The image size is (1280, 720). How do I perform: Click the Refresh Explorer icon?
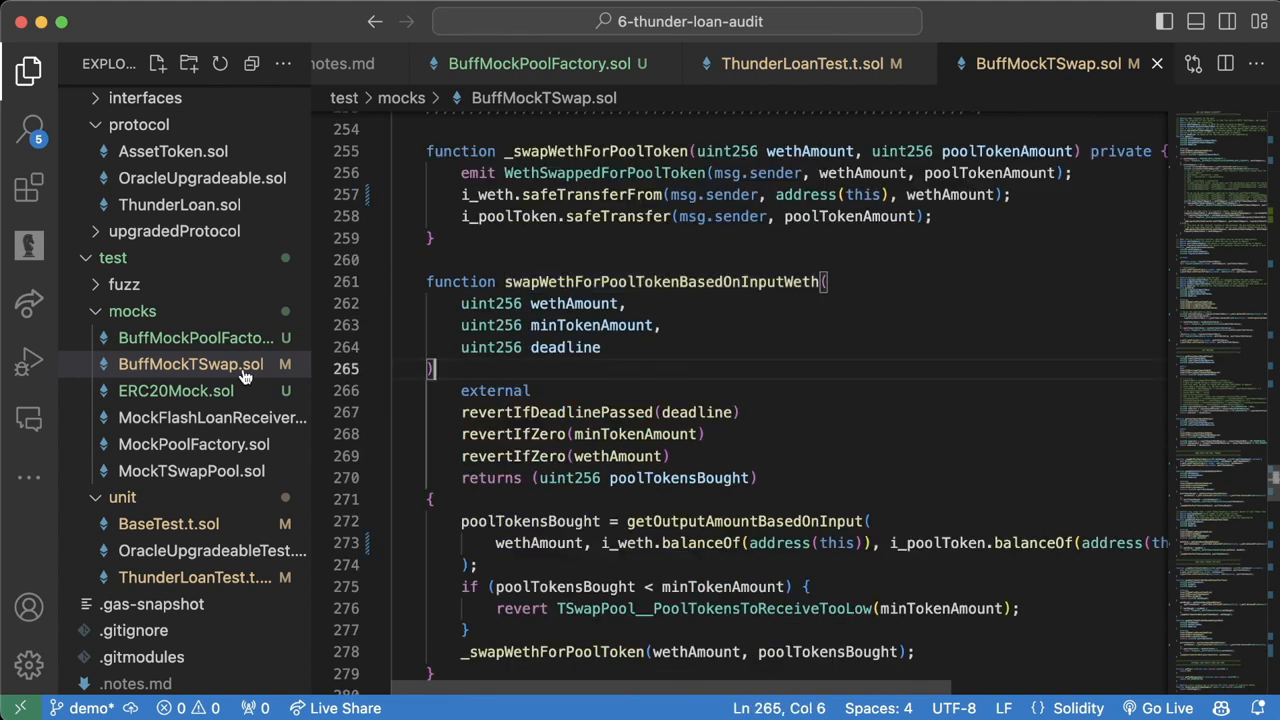coord(220,64)
